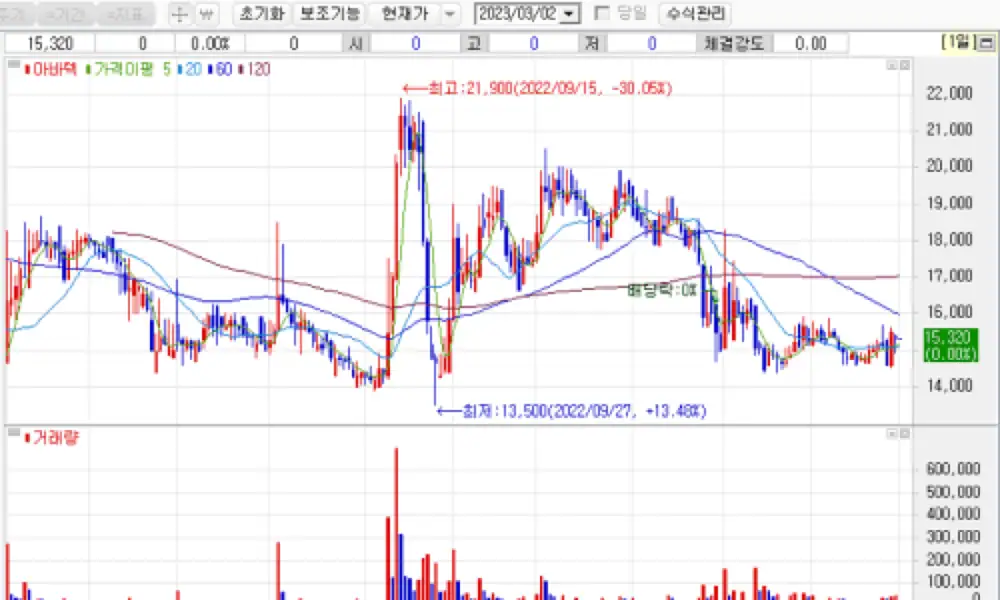Select the 거래량 volume legend

pyautogui.click(x=52, y=437)
